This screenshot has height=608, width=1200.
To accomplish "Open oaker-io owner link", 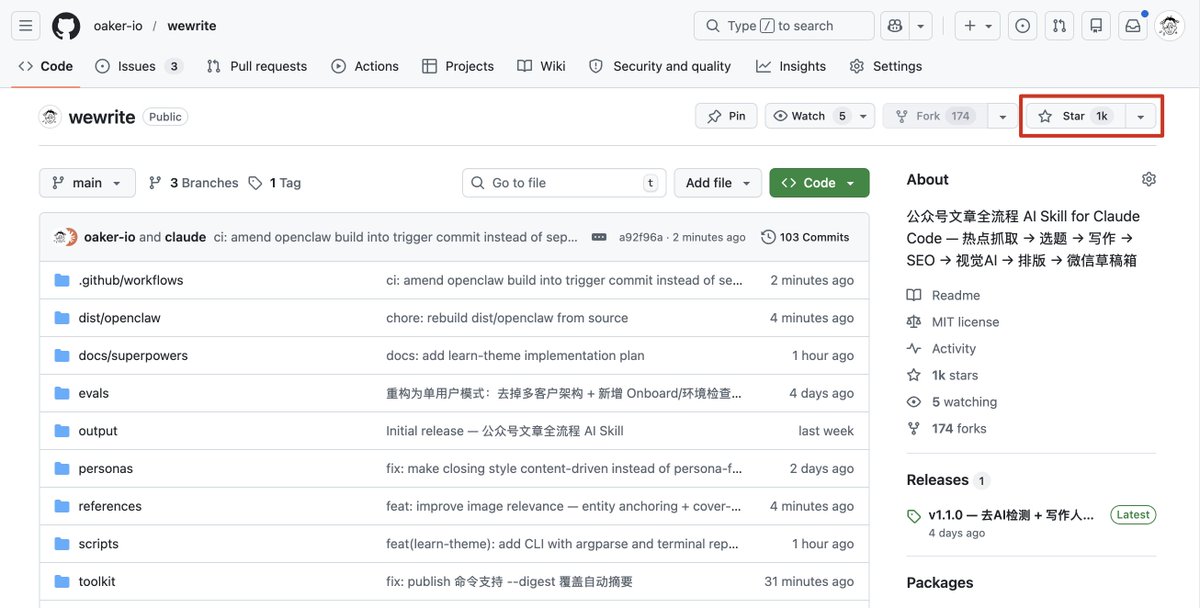I will pyautogui.click(x=116, y=26).
